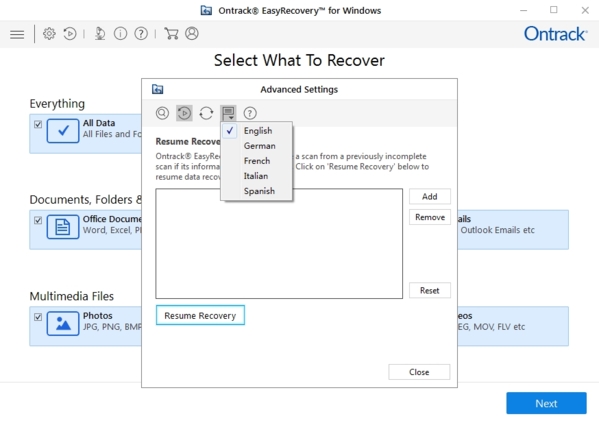
Task: Select German language
Action: click(x=257, y=146)
